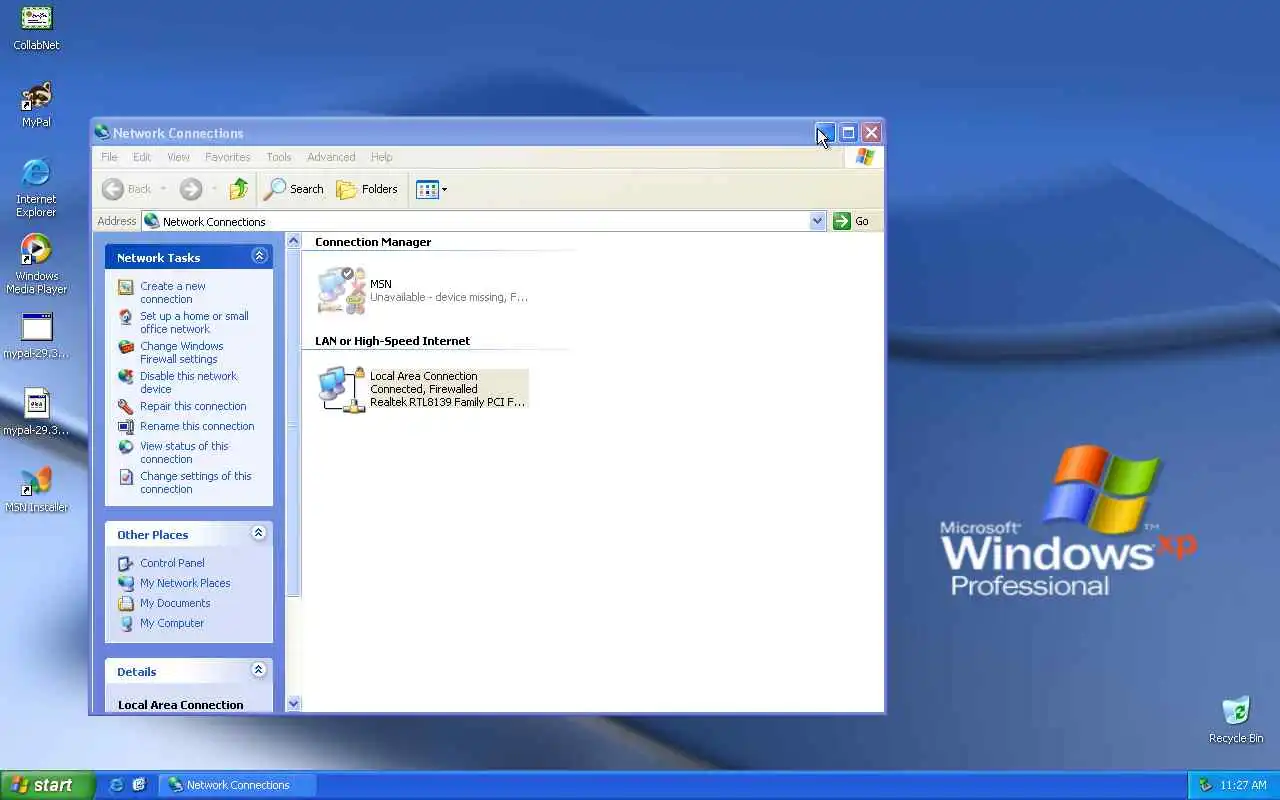Open the Tools menu
The width and height of the screenshot is (1280, 800).
279,157
